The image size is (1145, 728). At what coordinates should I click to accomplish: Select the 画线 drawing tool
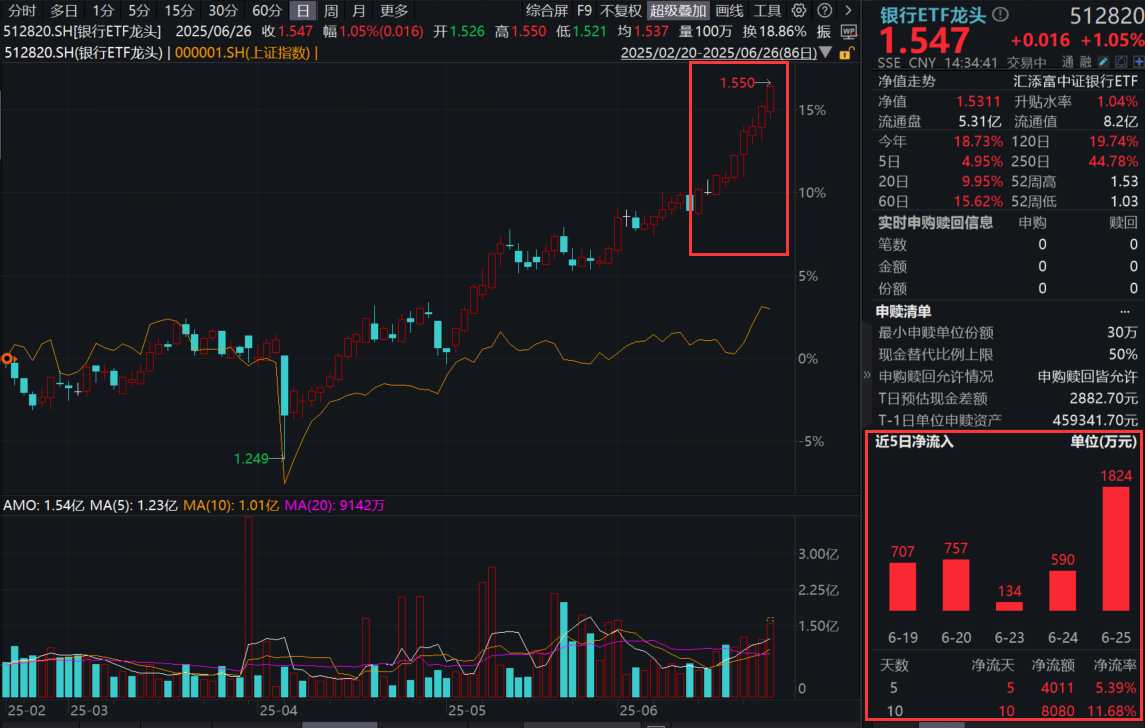729,11
